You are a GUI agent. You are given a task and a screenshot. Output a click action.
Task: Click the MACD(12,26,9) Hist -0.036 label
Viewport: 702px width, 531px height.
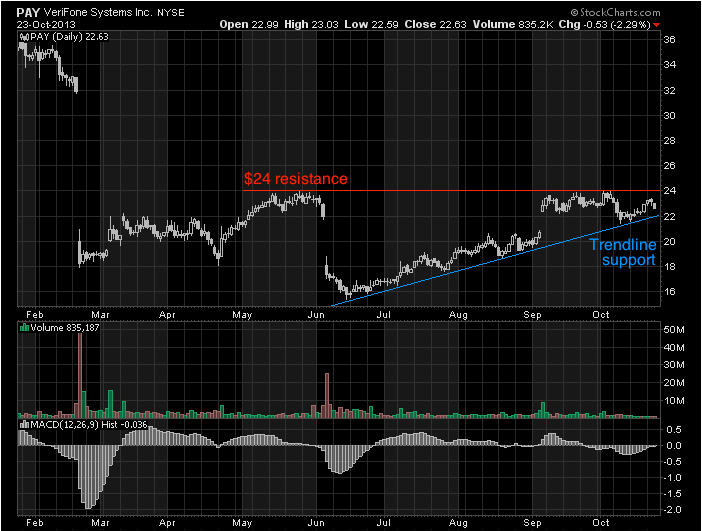click(89, 424)
